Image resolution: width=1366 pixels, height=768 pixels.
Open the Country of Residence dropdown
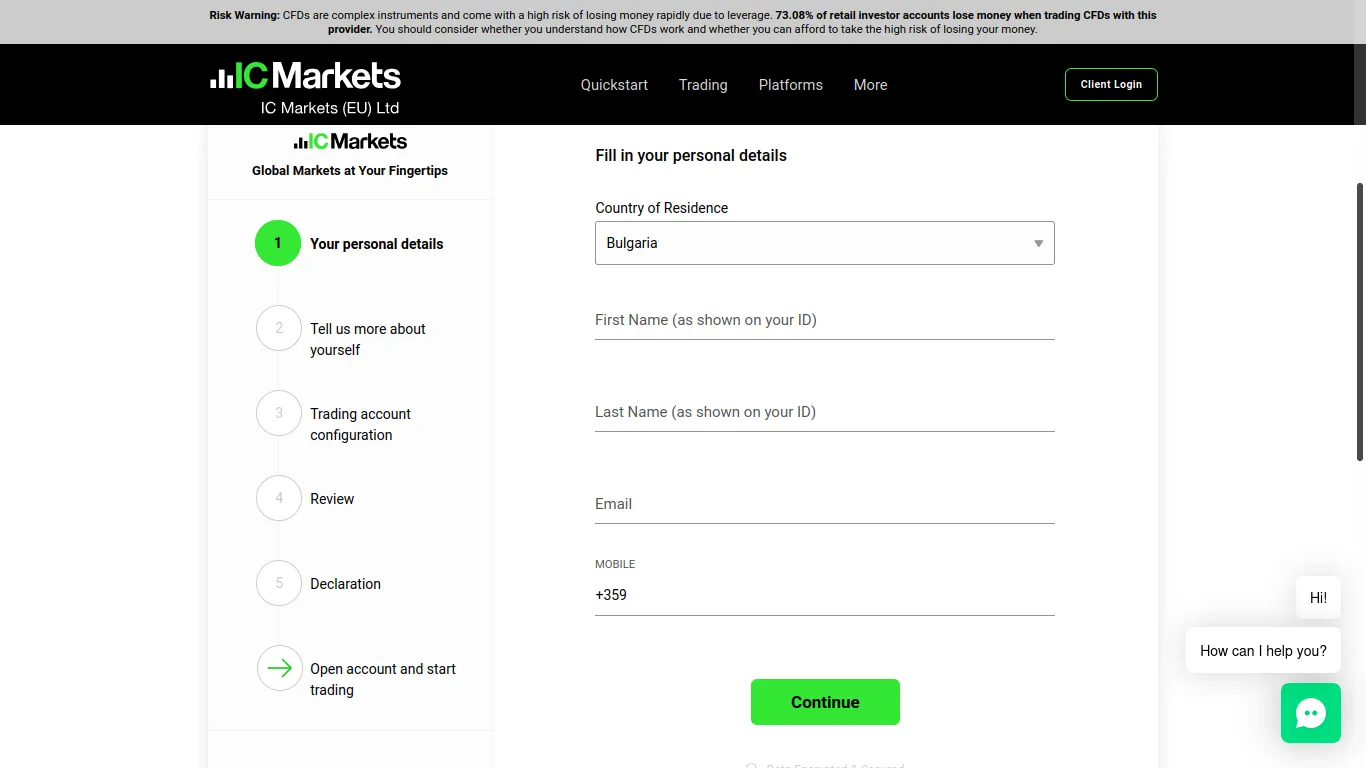pyautogui.click(x=825, y=243)
